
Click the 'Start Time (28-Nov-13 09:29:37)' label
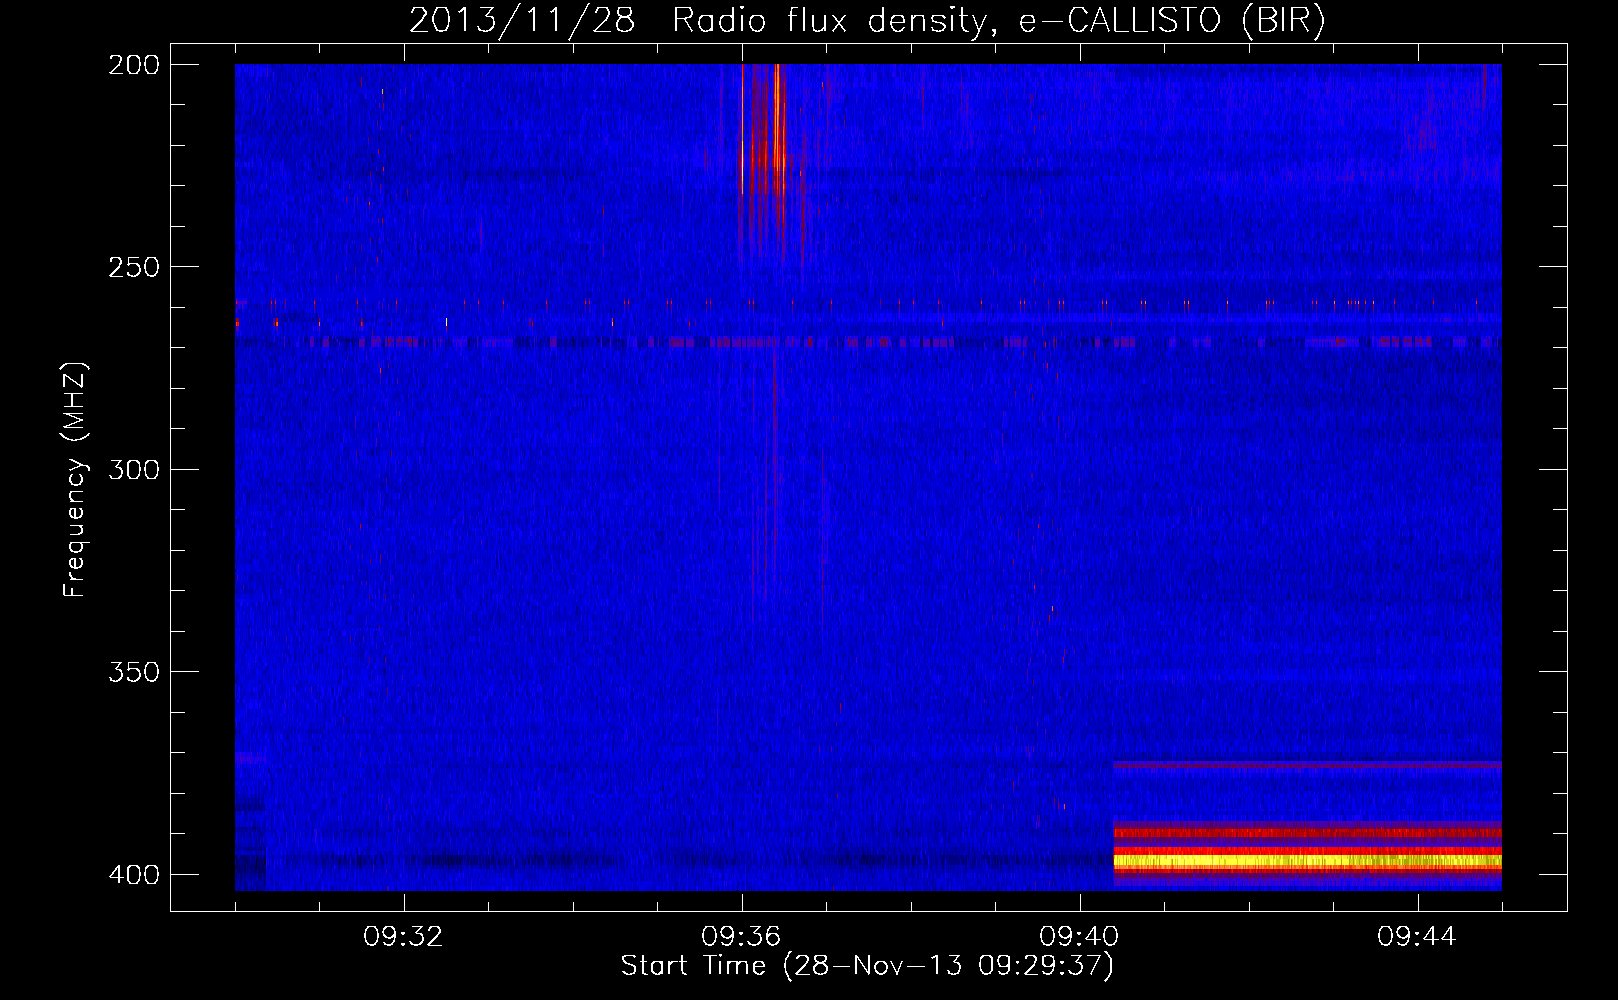(x=867, y=965)
